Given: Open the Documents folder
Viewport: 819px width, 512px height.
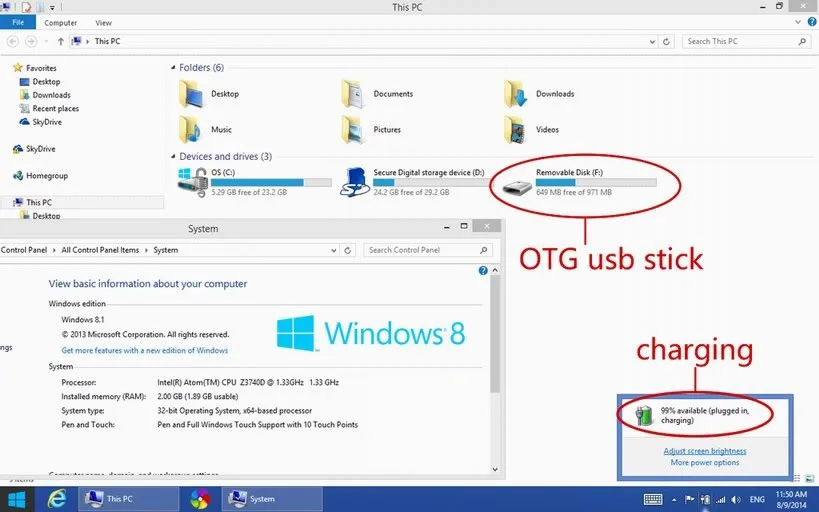Looking at the screenshot, I should [x=377, y=94].
